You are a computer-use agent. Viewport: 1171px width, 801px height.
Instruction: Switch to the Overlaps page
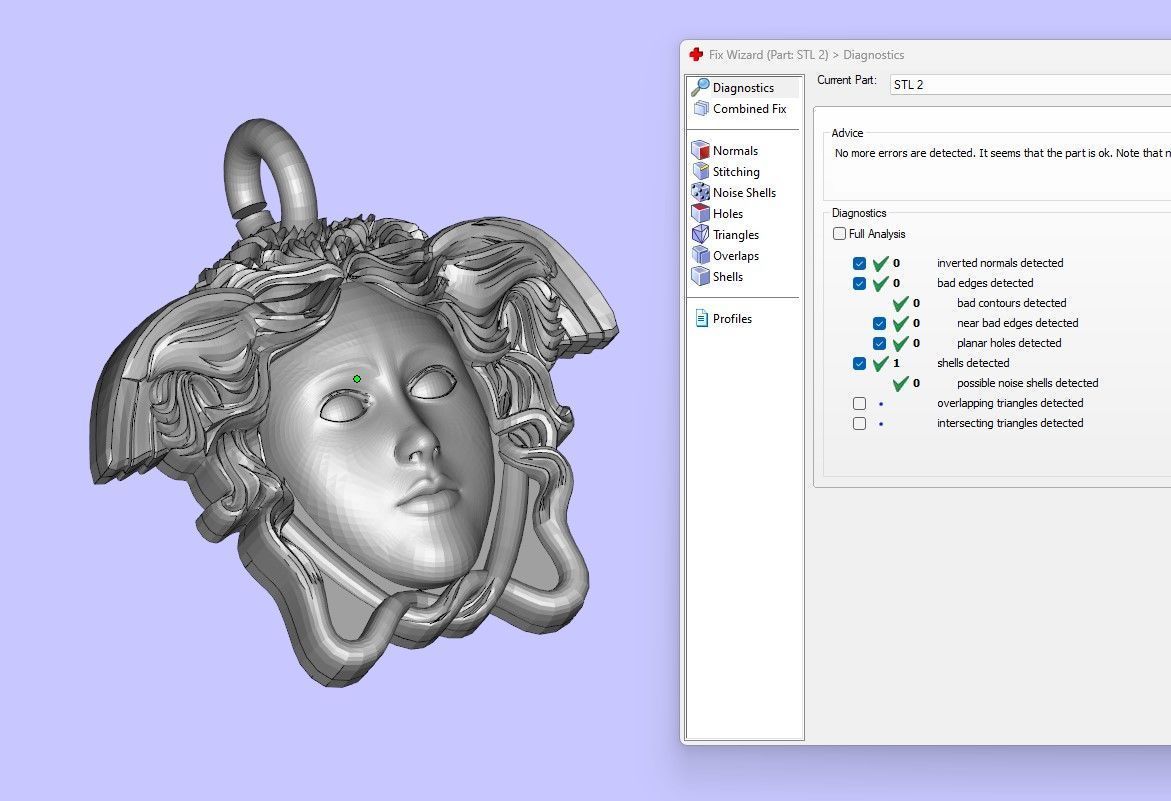(736, 255)
